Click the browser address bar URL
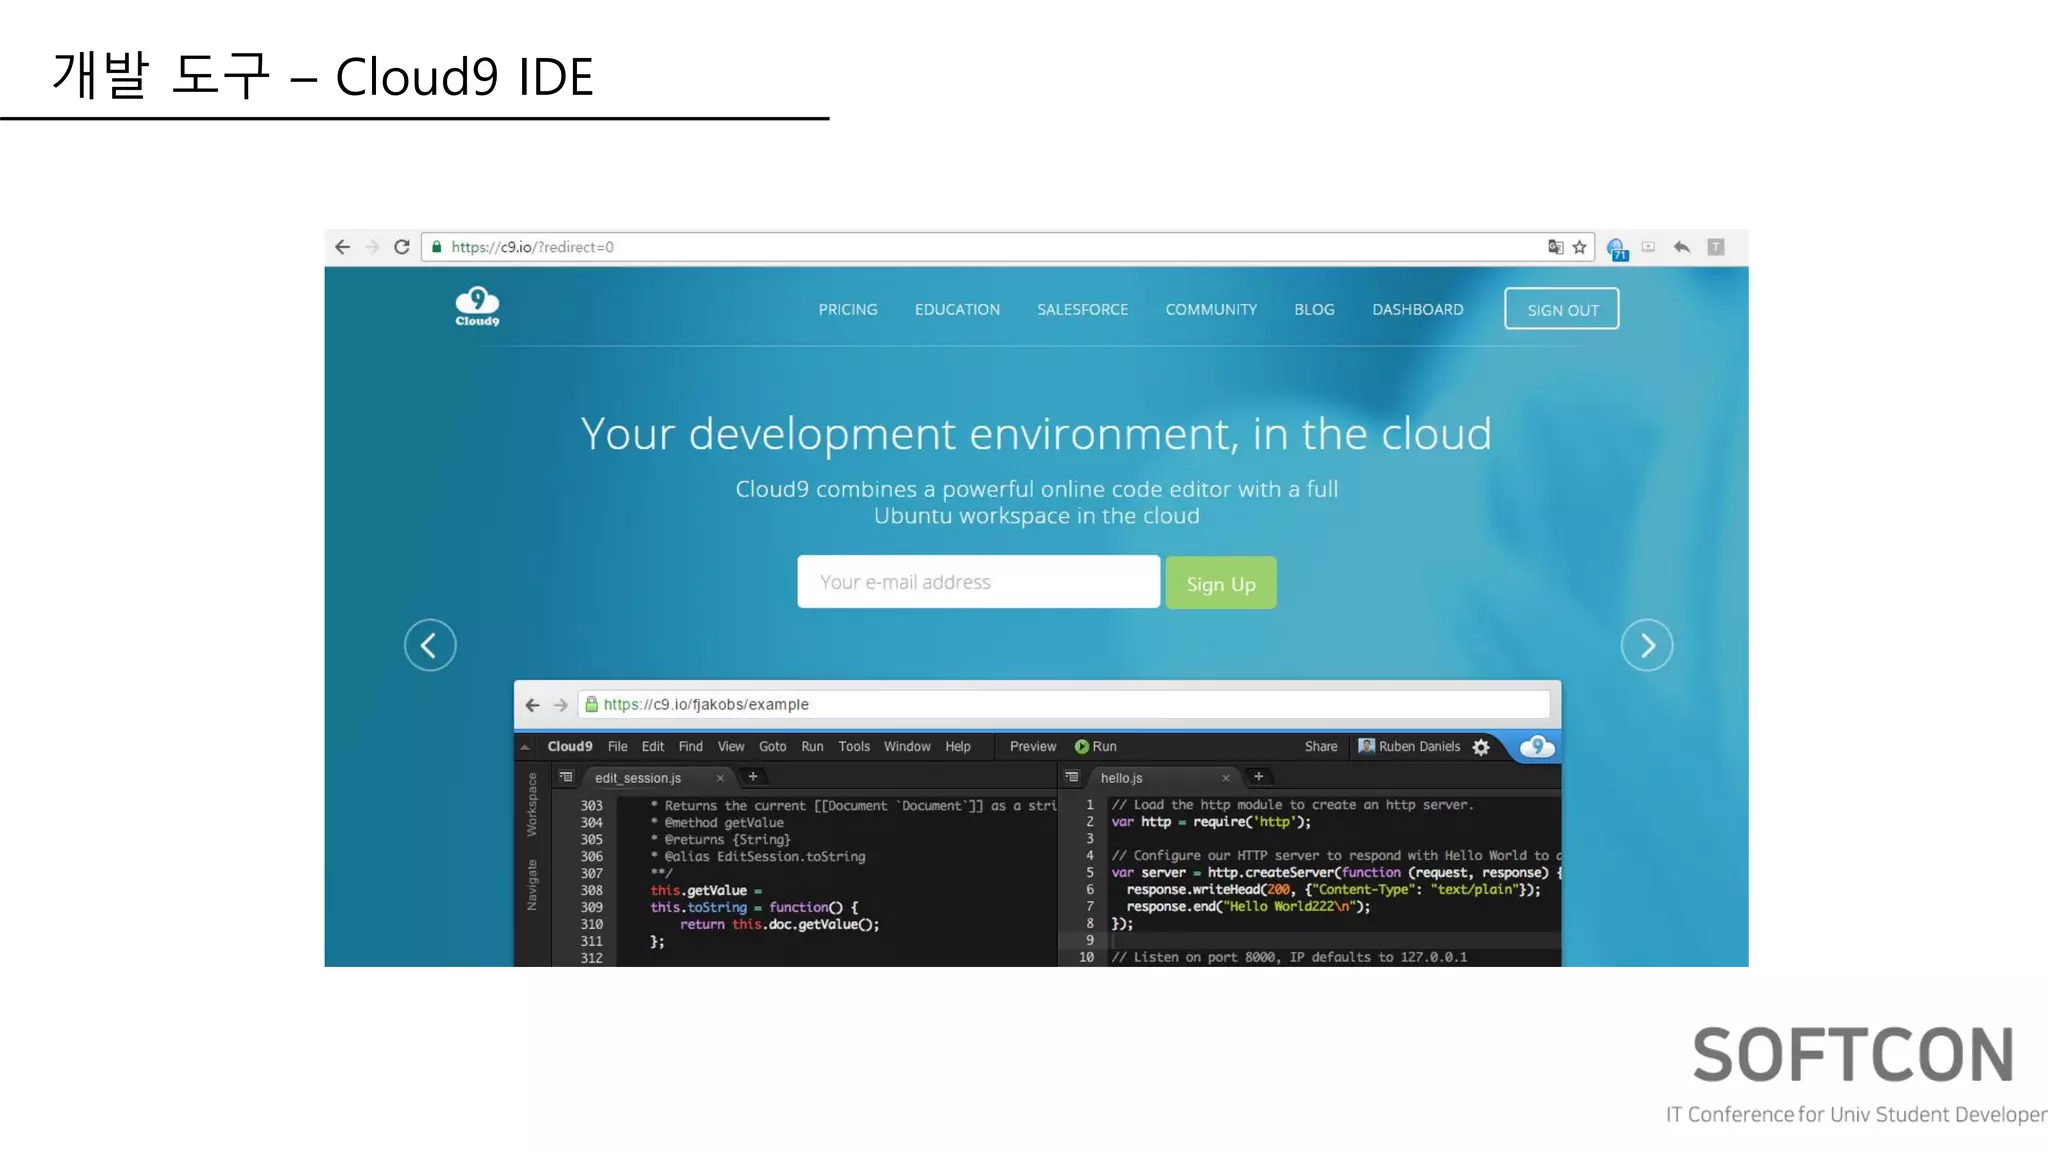The image size is (2048, 1152). (532, 247)
